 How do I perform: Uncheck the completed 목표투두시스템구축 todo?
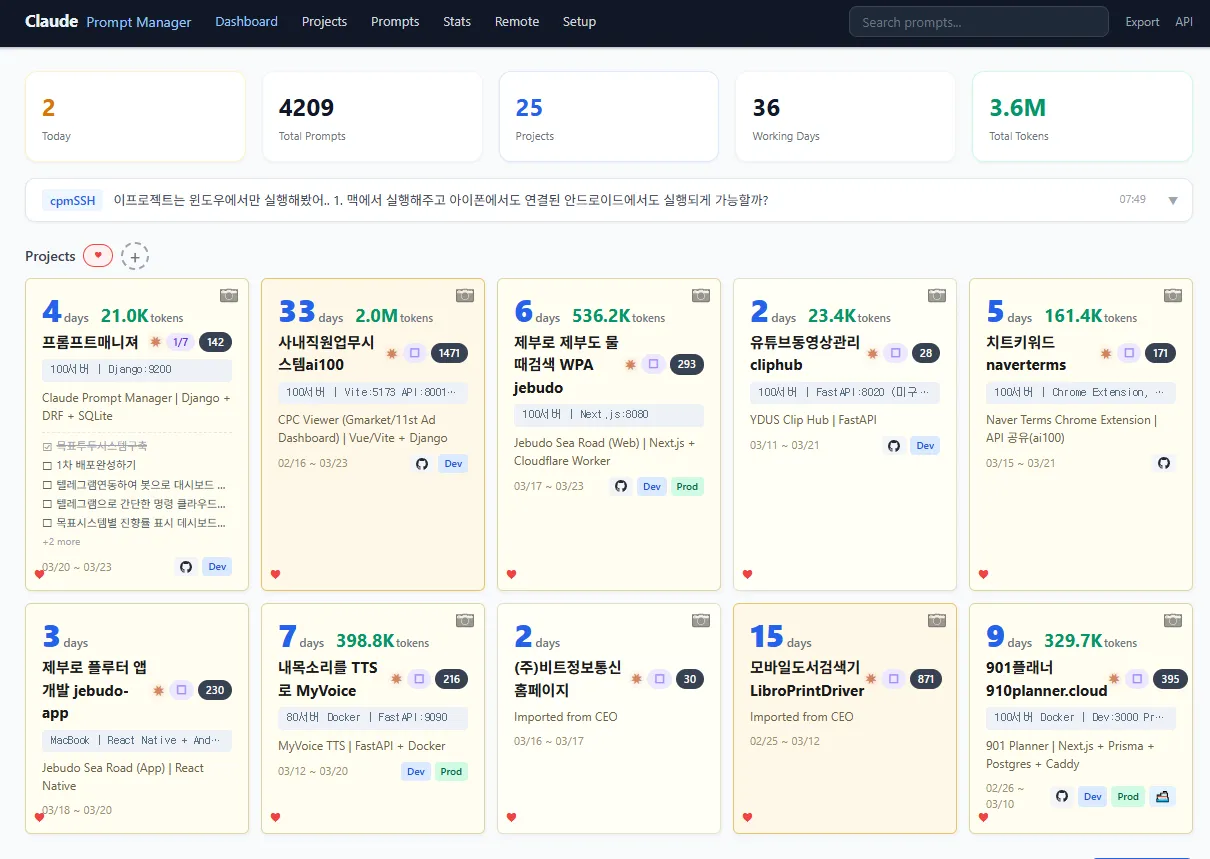tap(47, 446)
